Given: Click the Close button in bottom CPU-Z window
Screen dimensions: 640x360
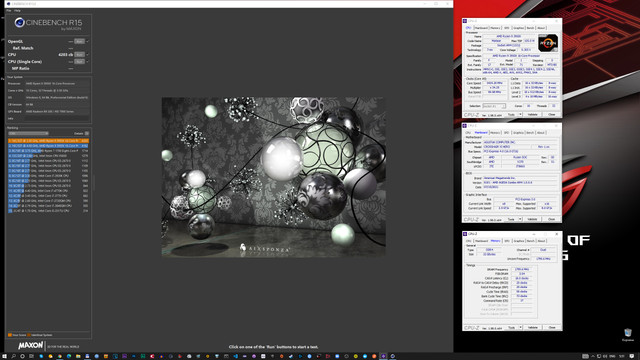Looking at the screenshot, I should pyautogui.click(x=552, y=327).
